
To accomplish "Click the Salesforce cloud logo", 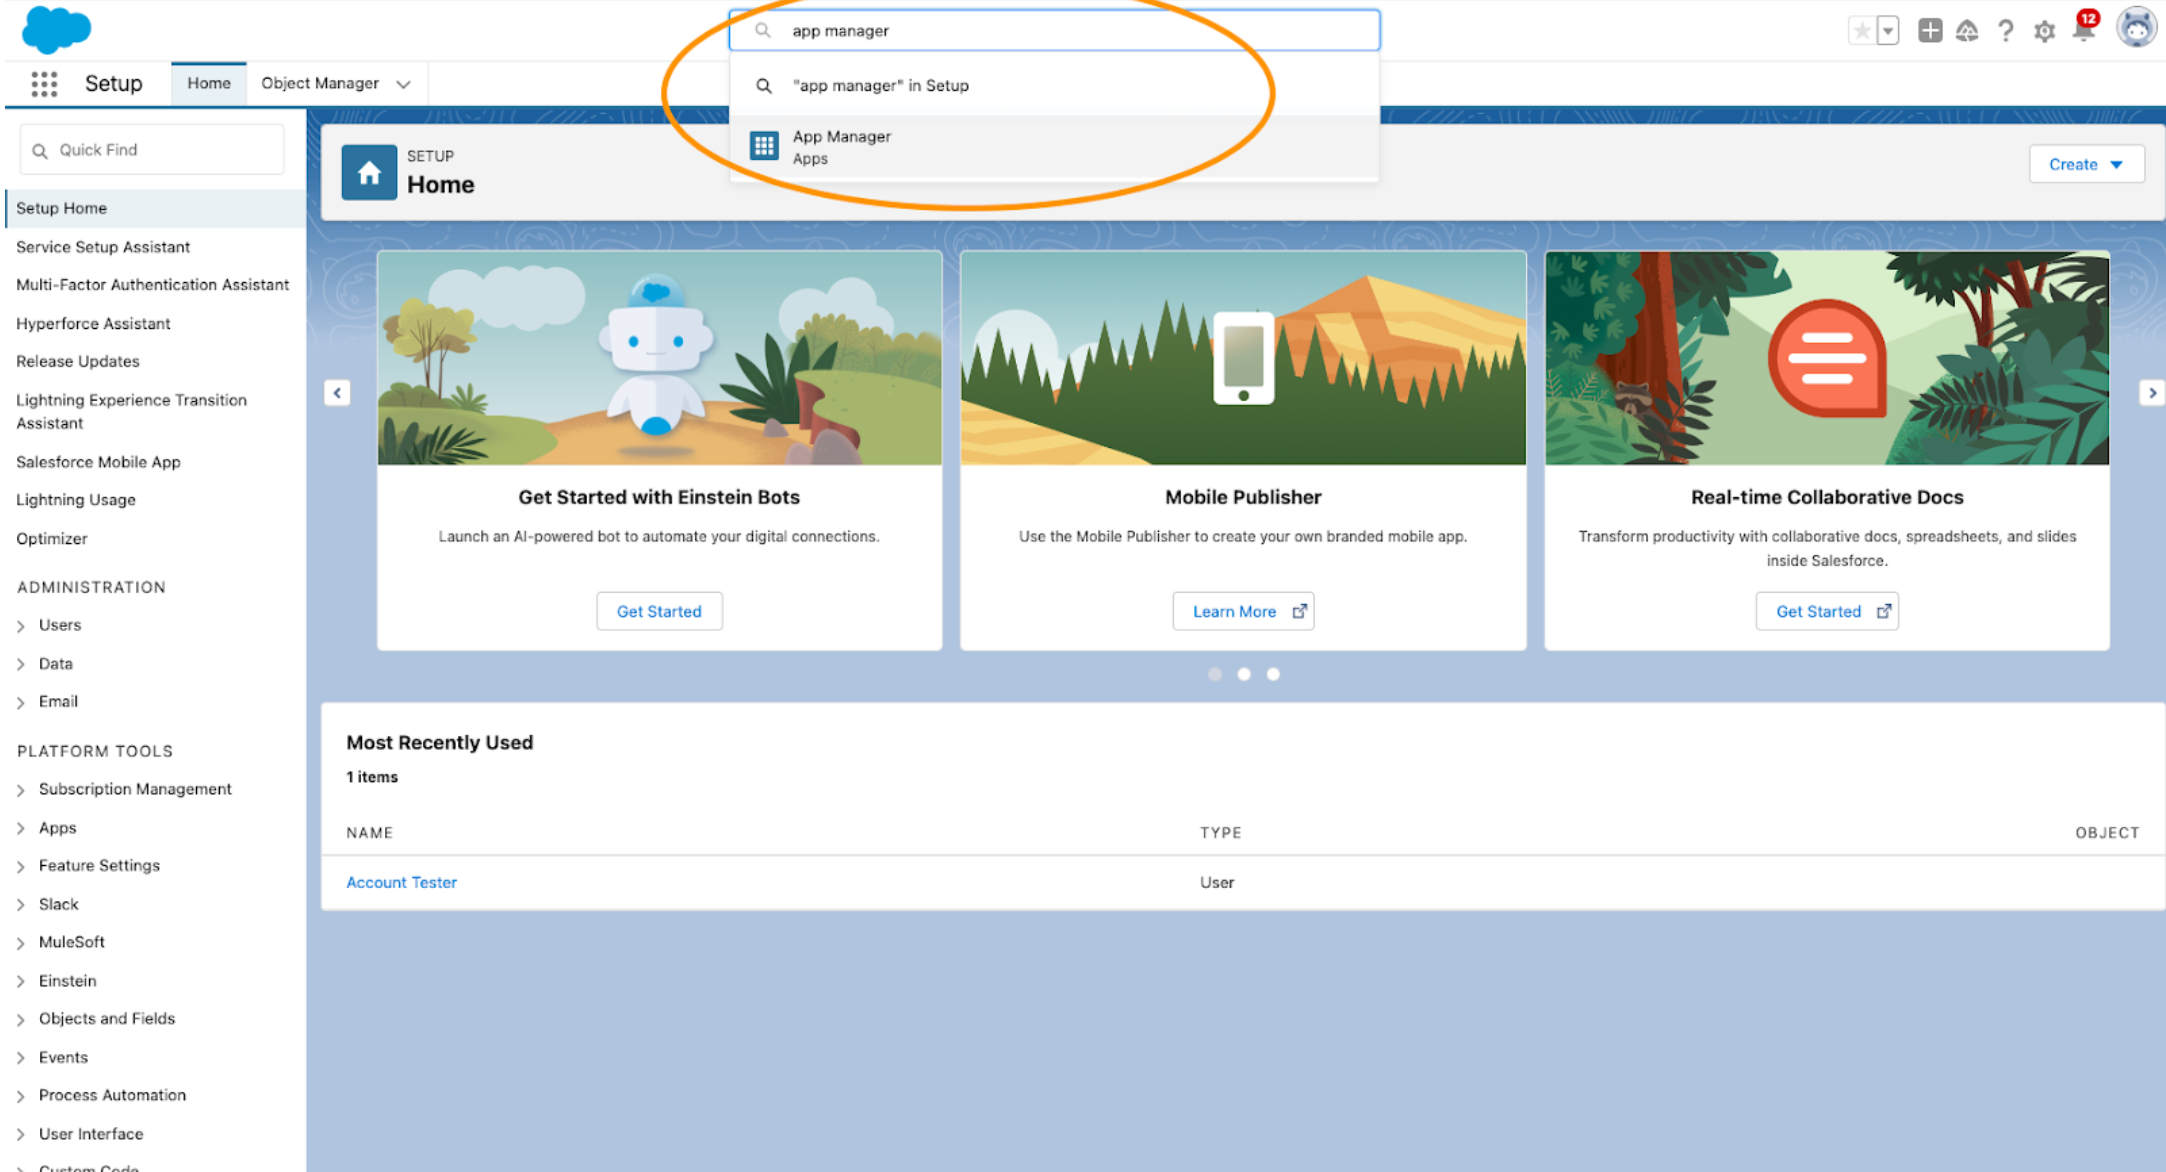I will (56, 29).
